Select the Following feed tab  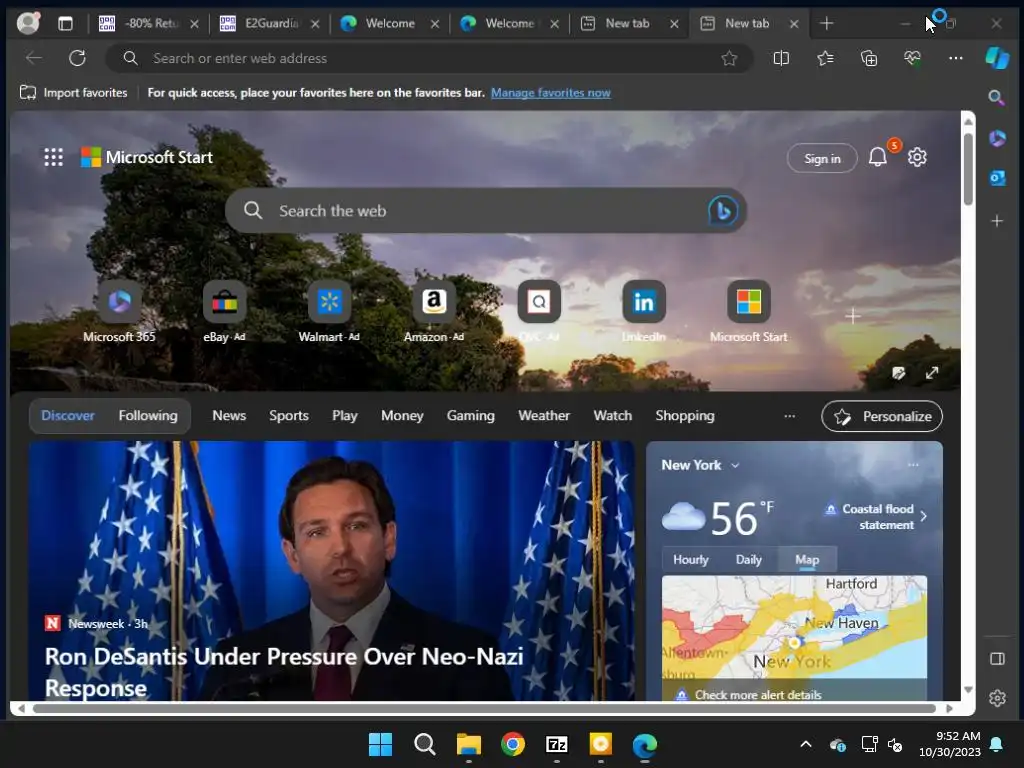click(x=148, y=415)
